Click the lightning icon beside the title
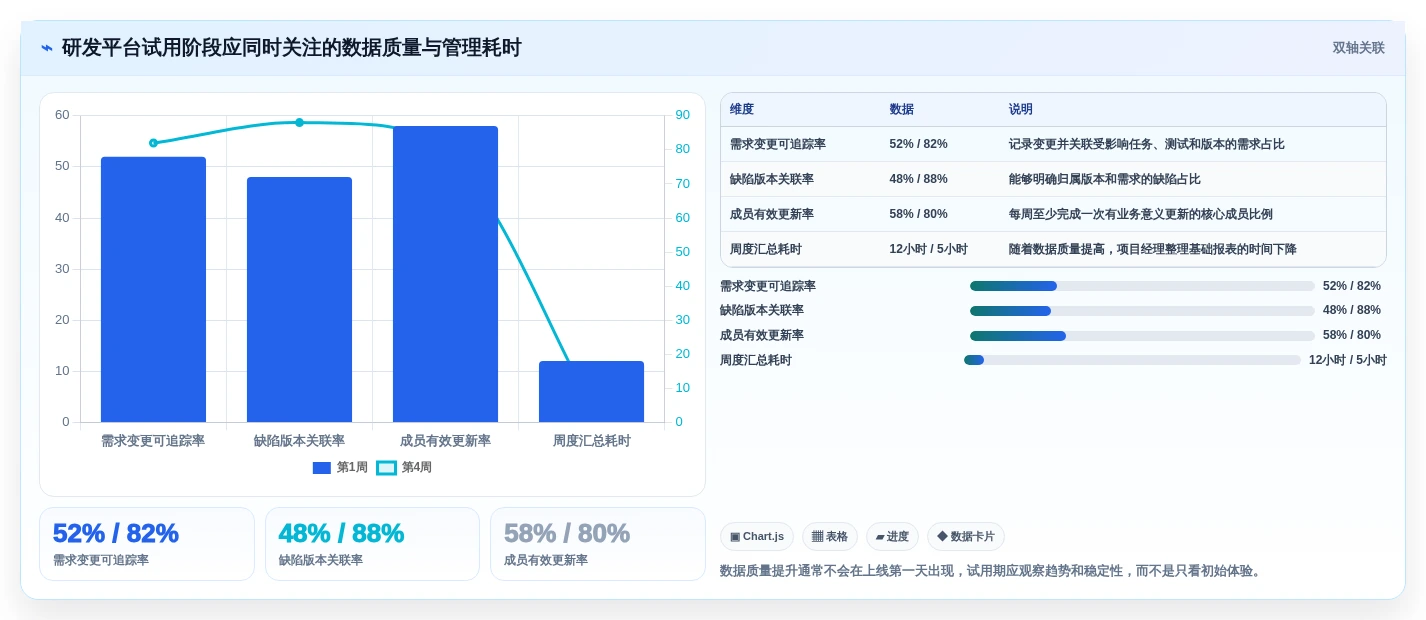 click(x=47, y=48)
